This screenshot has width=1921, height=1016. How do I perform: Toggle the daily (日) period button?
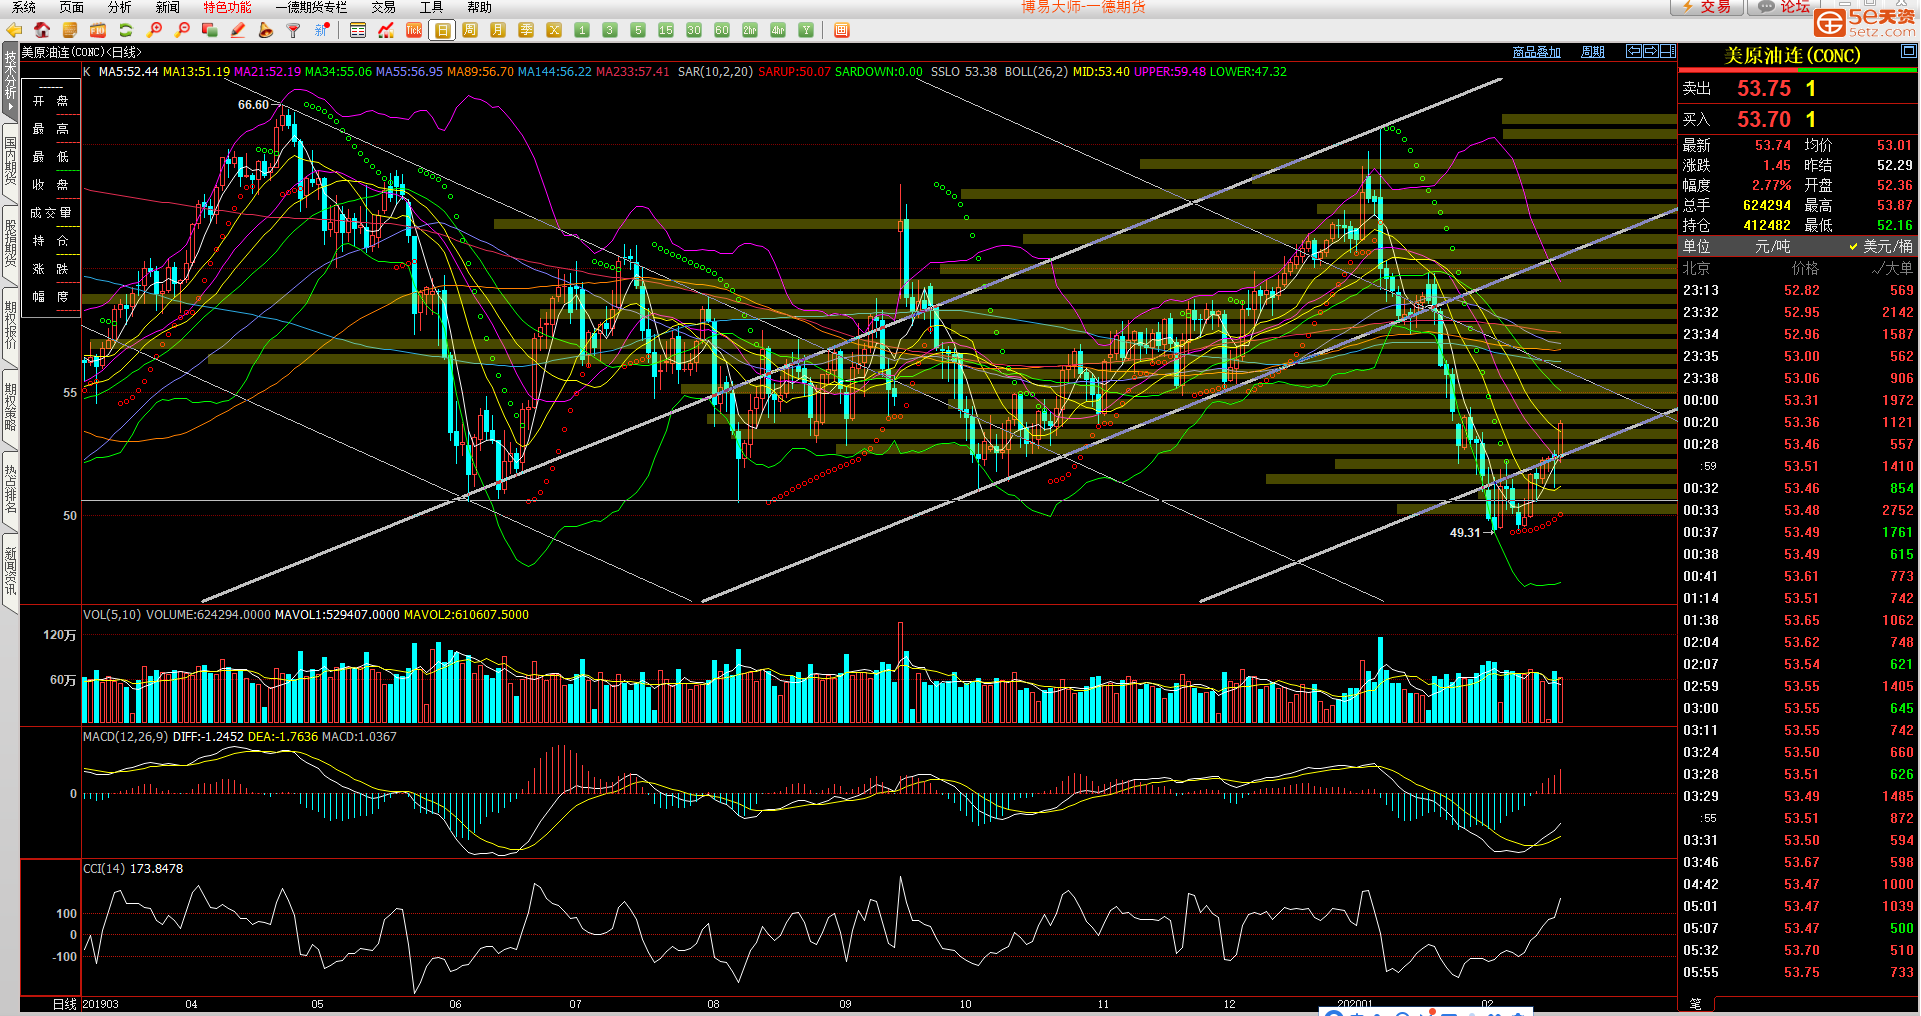[442, 30]
